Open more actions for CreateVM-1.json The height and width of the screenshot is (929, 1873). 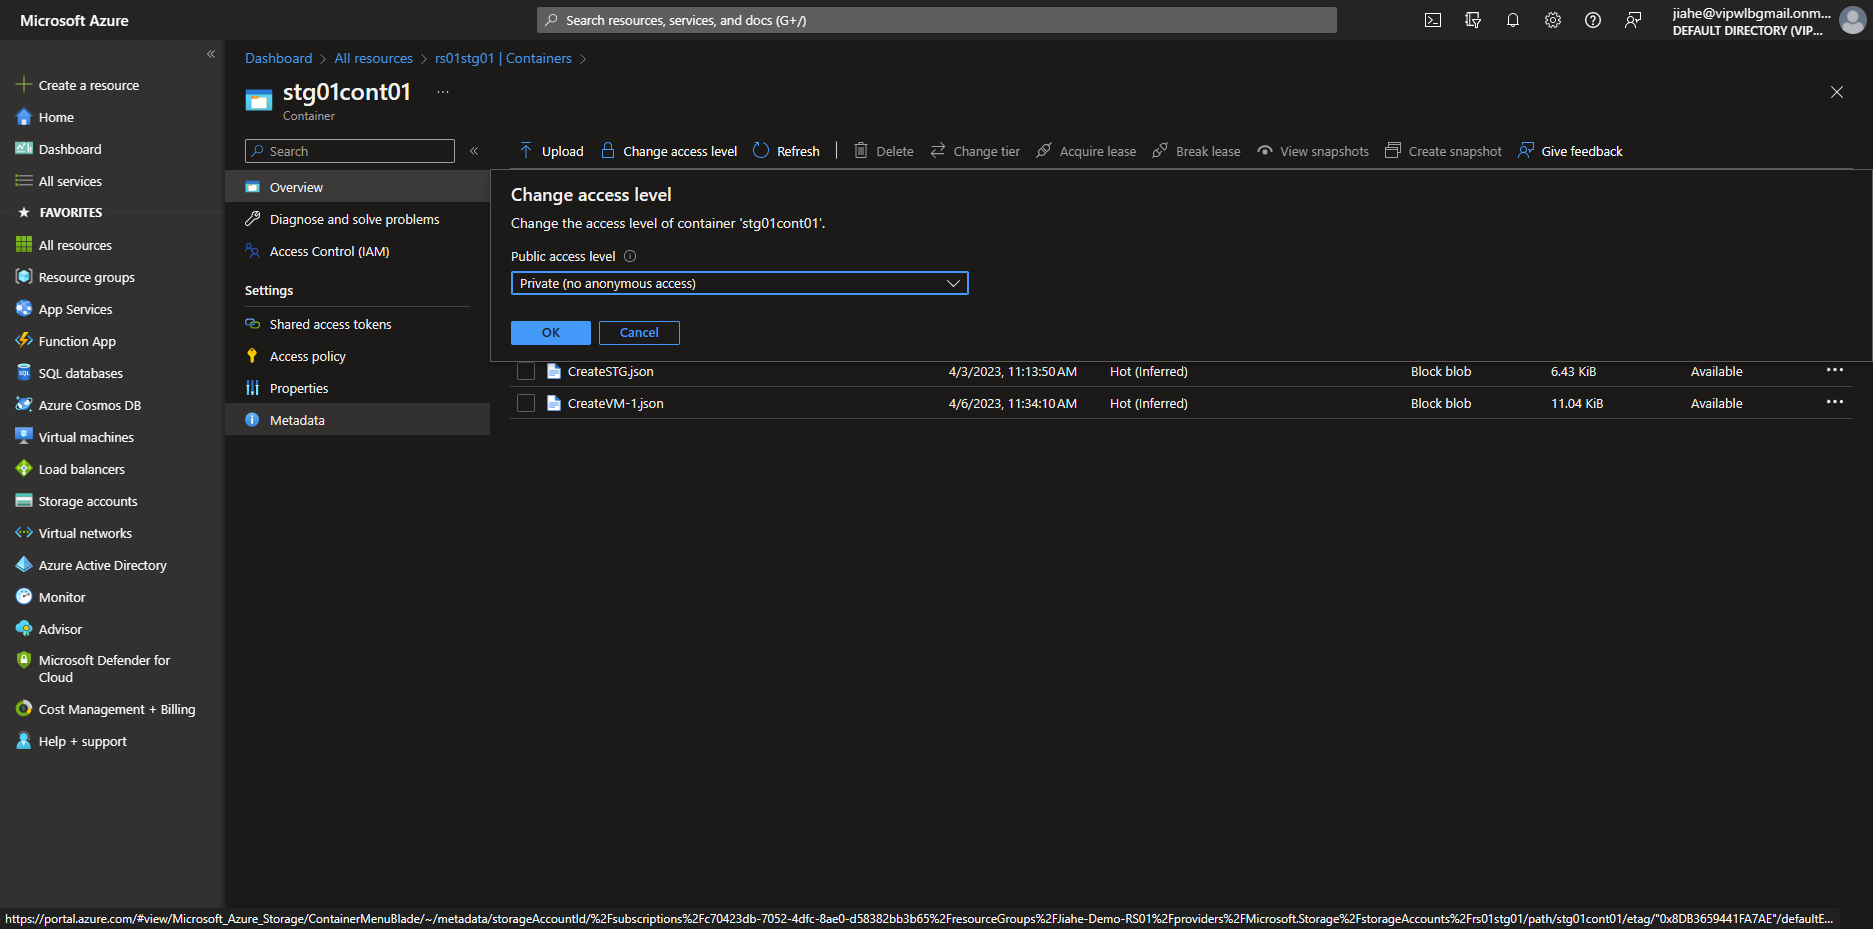point(1834,402)
